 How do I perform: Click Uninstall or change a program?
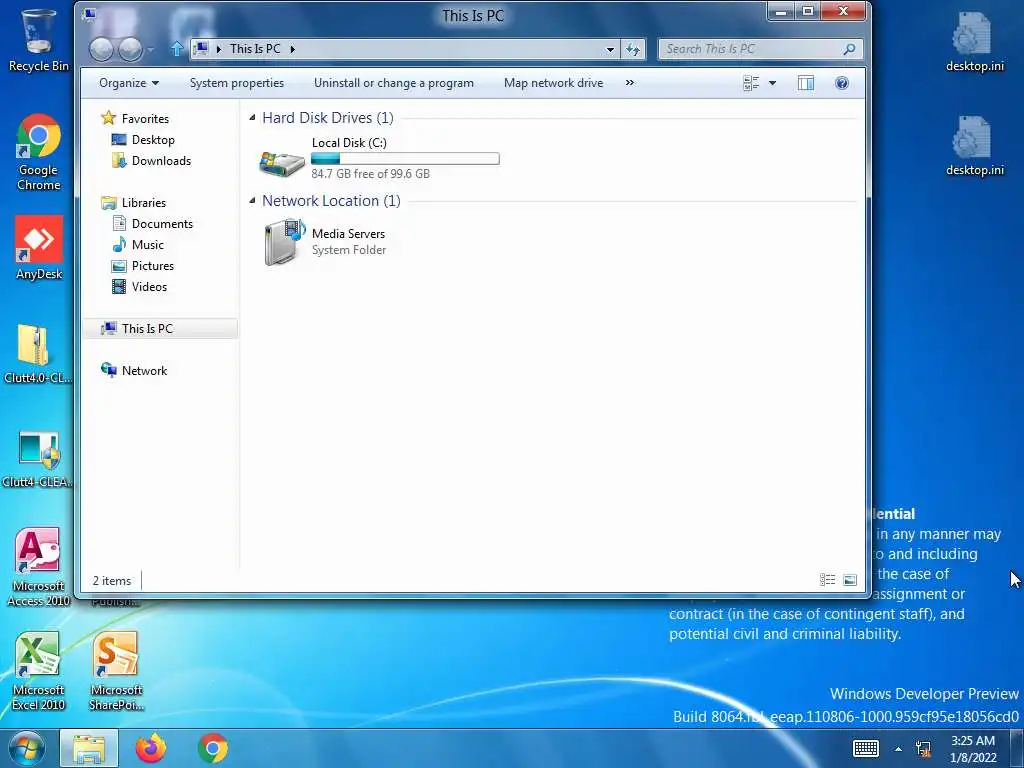point(394,83)
